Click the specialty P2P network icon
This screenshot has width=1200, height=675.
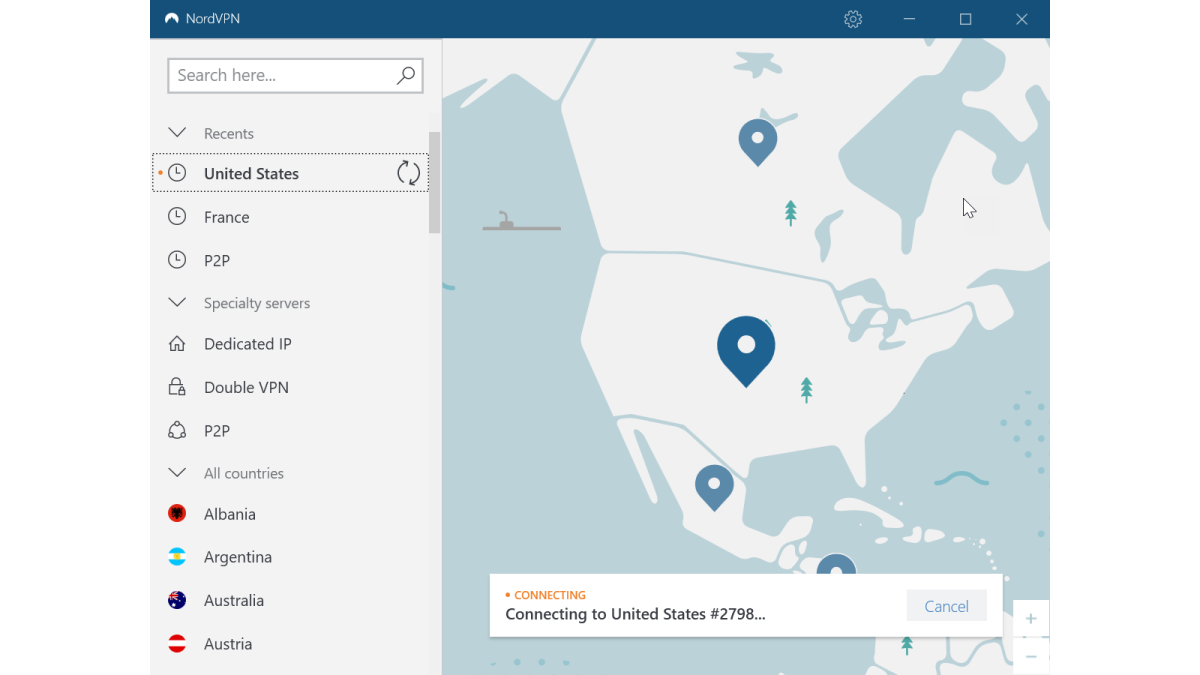pos(177,430)
